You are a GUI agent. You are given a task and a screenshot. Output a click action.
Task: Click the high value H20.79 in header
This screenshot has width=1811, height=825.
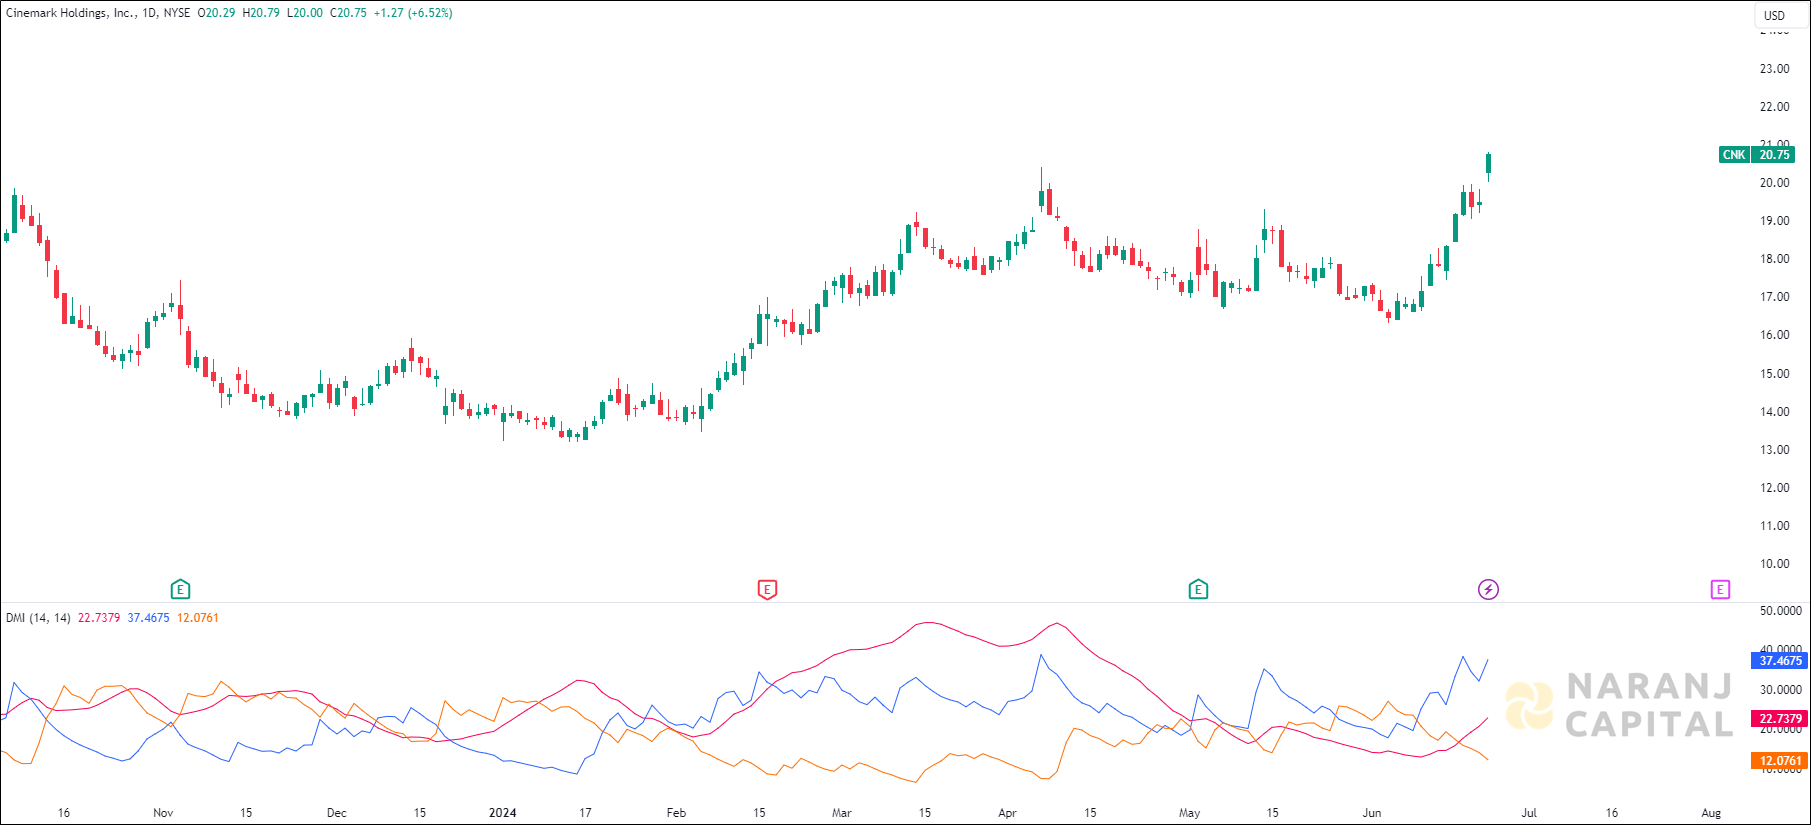261,13
